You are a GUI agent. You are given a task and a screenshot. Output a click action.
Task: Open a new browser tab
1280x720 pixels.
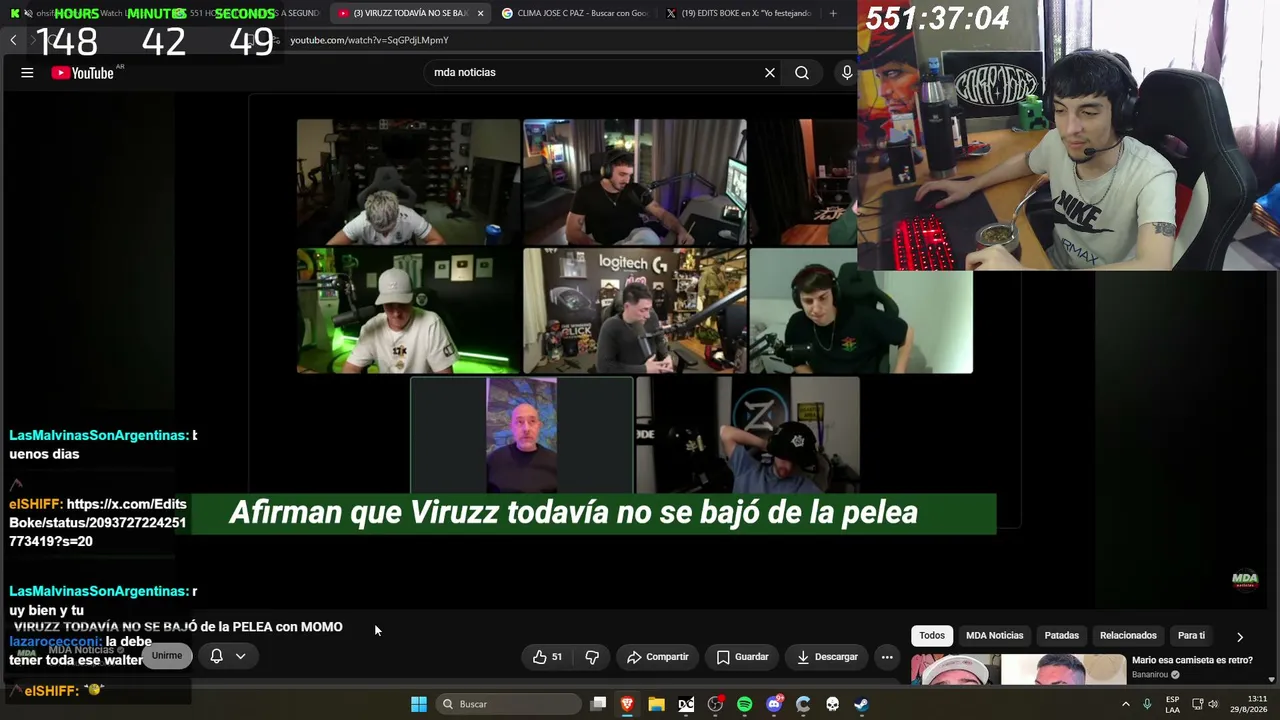click(x=833, y=13)
